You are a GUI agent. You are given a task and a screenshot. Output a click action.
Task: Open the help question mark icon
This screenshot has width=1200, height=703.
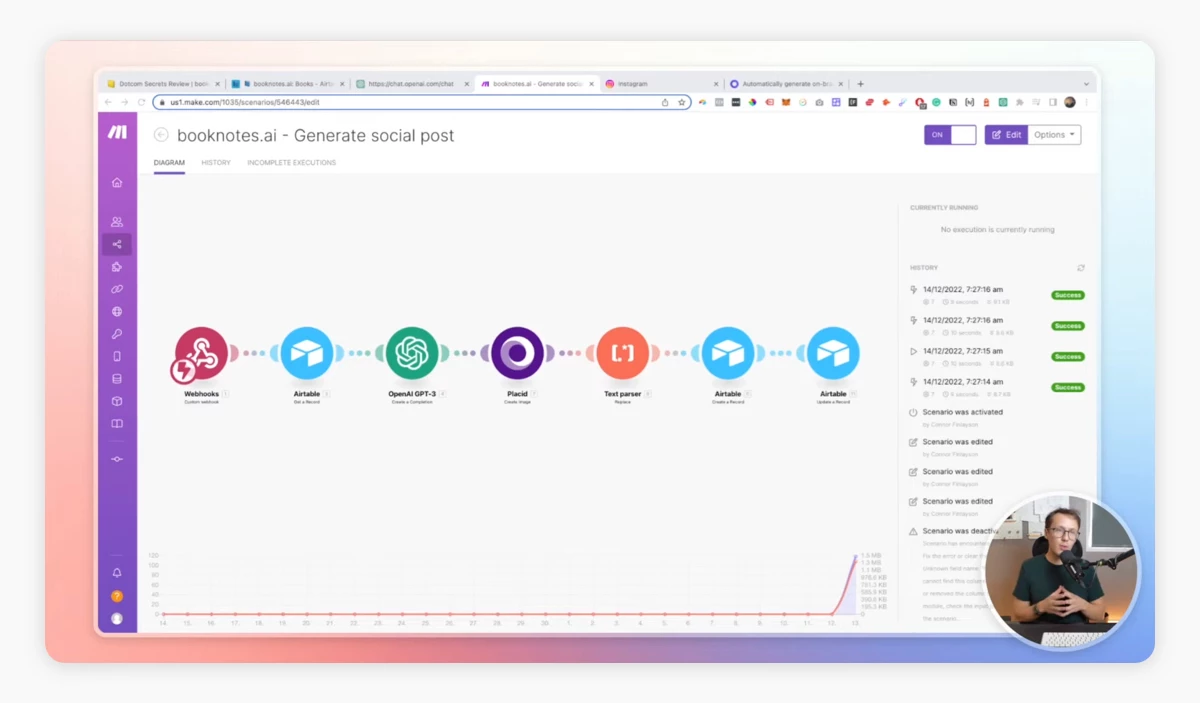click(117, 596)
